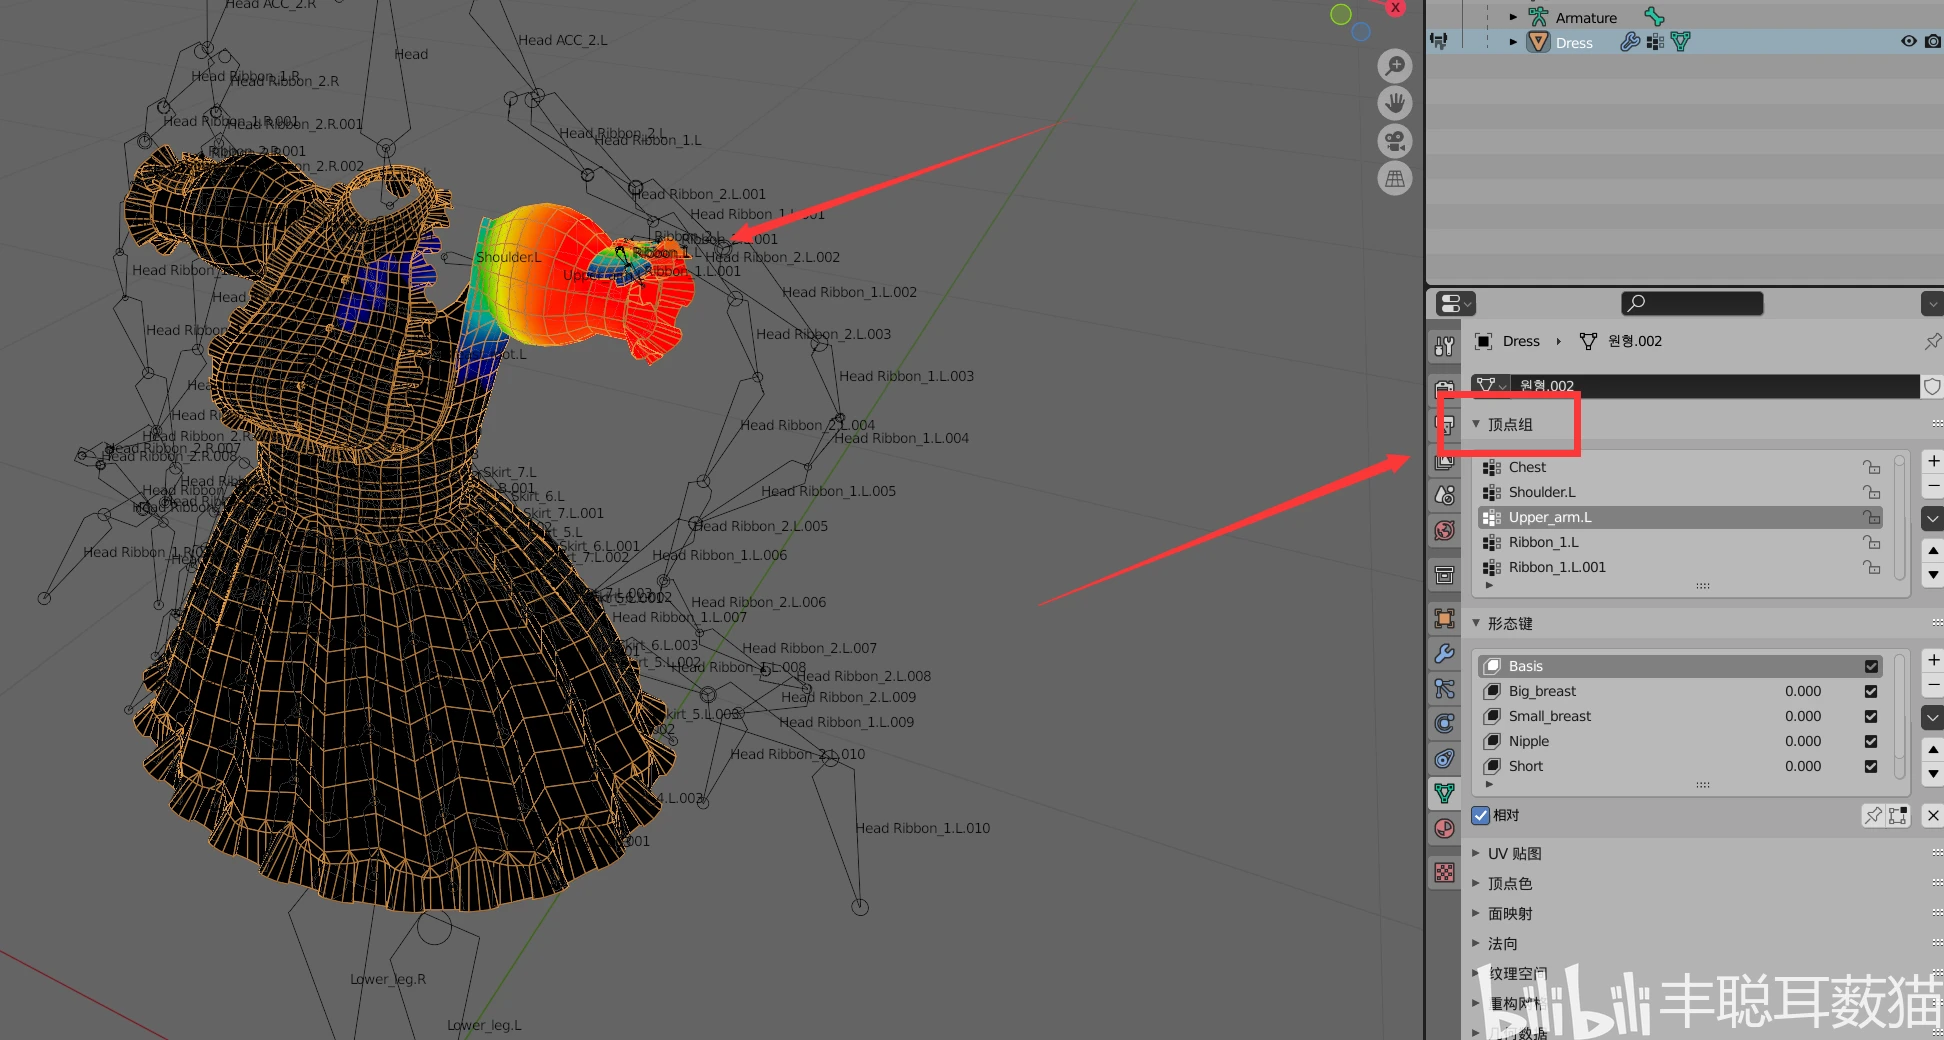Viewport: 1944px width, 1040px height.
Task: Open the World properties tab
Action: (1444, 530)
